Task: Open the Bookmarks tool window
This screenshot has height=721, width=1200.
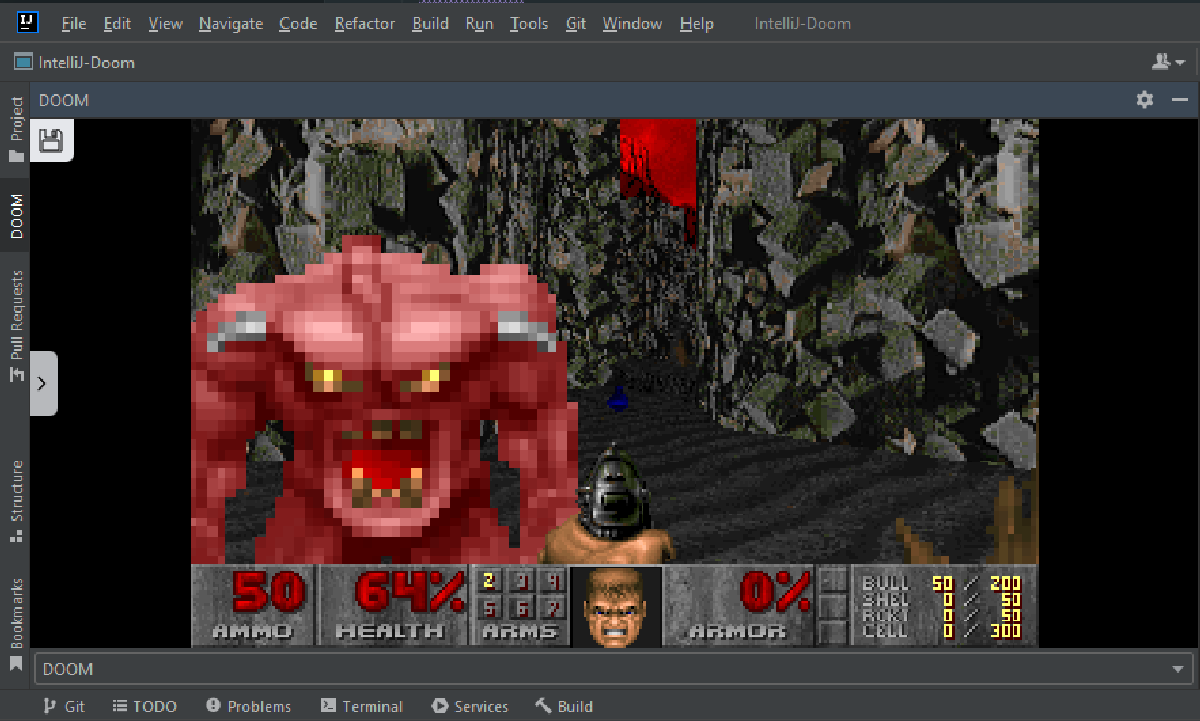Action: pyautogui.click(x=16, y=624)
